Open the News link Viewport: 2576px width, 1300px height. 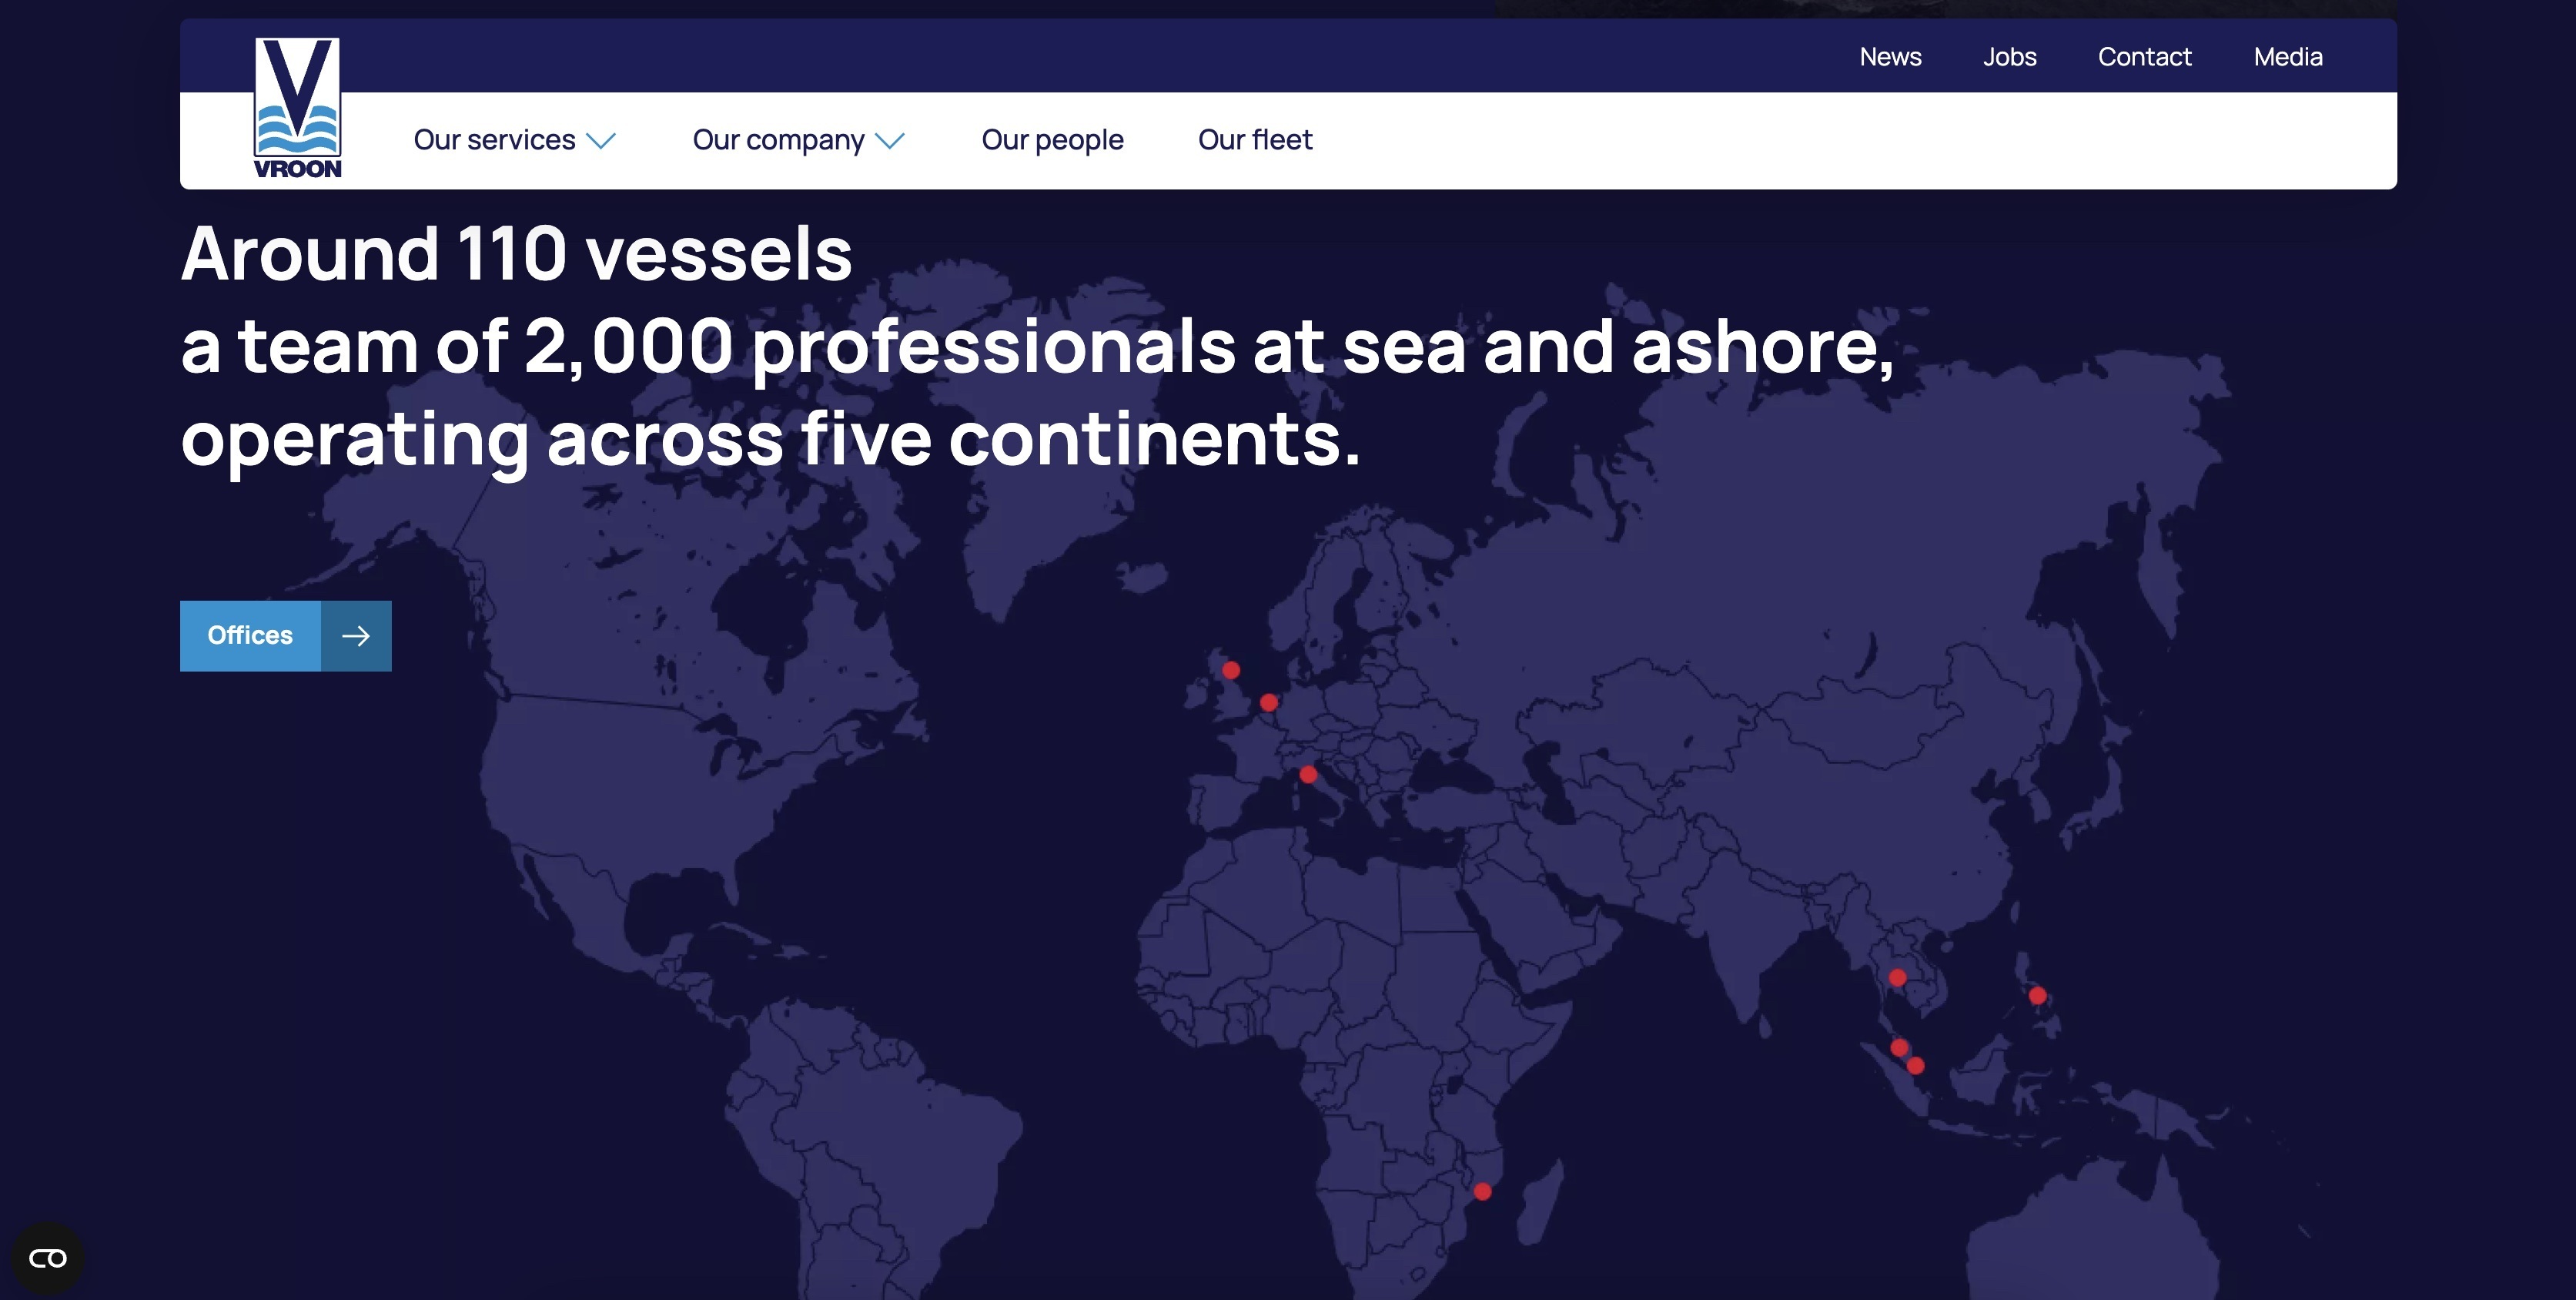coord(1890,57)
